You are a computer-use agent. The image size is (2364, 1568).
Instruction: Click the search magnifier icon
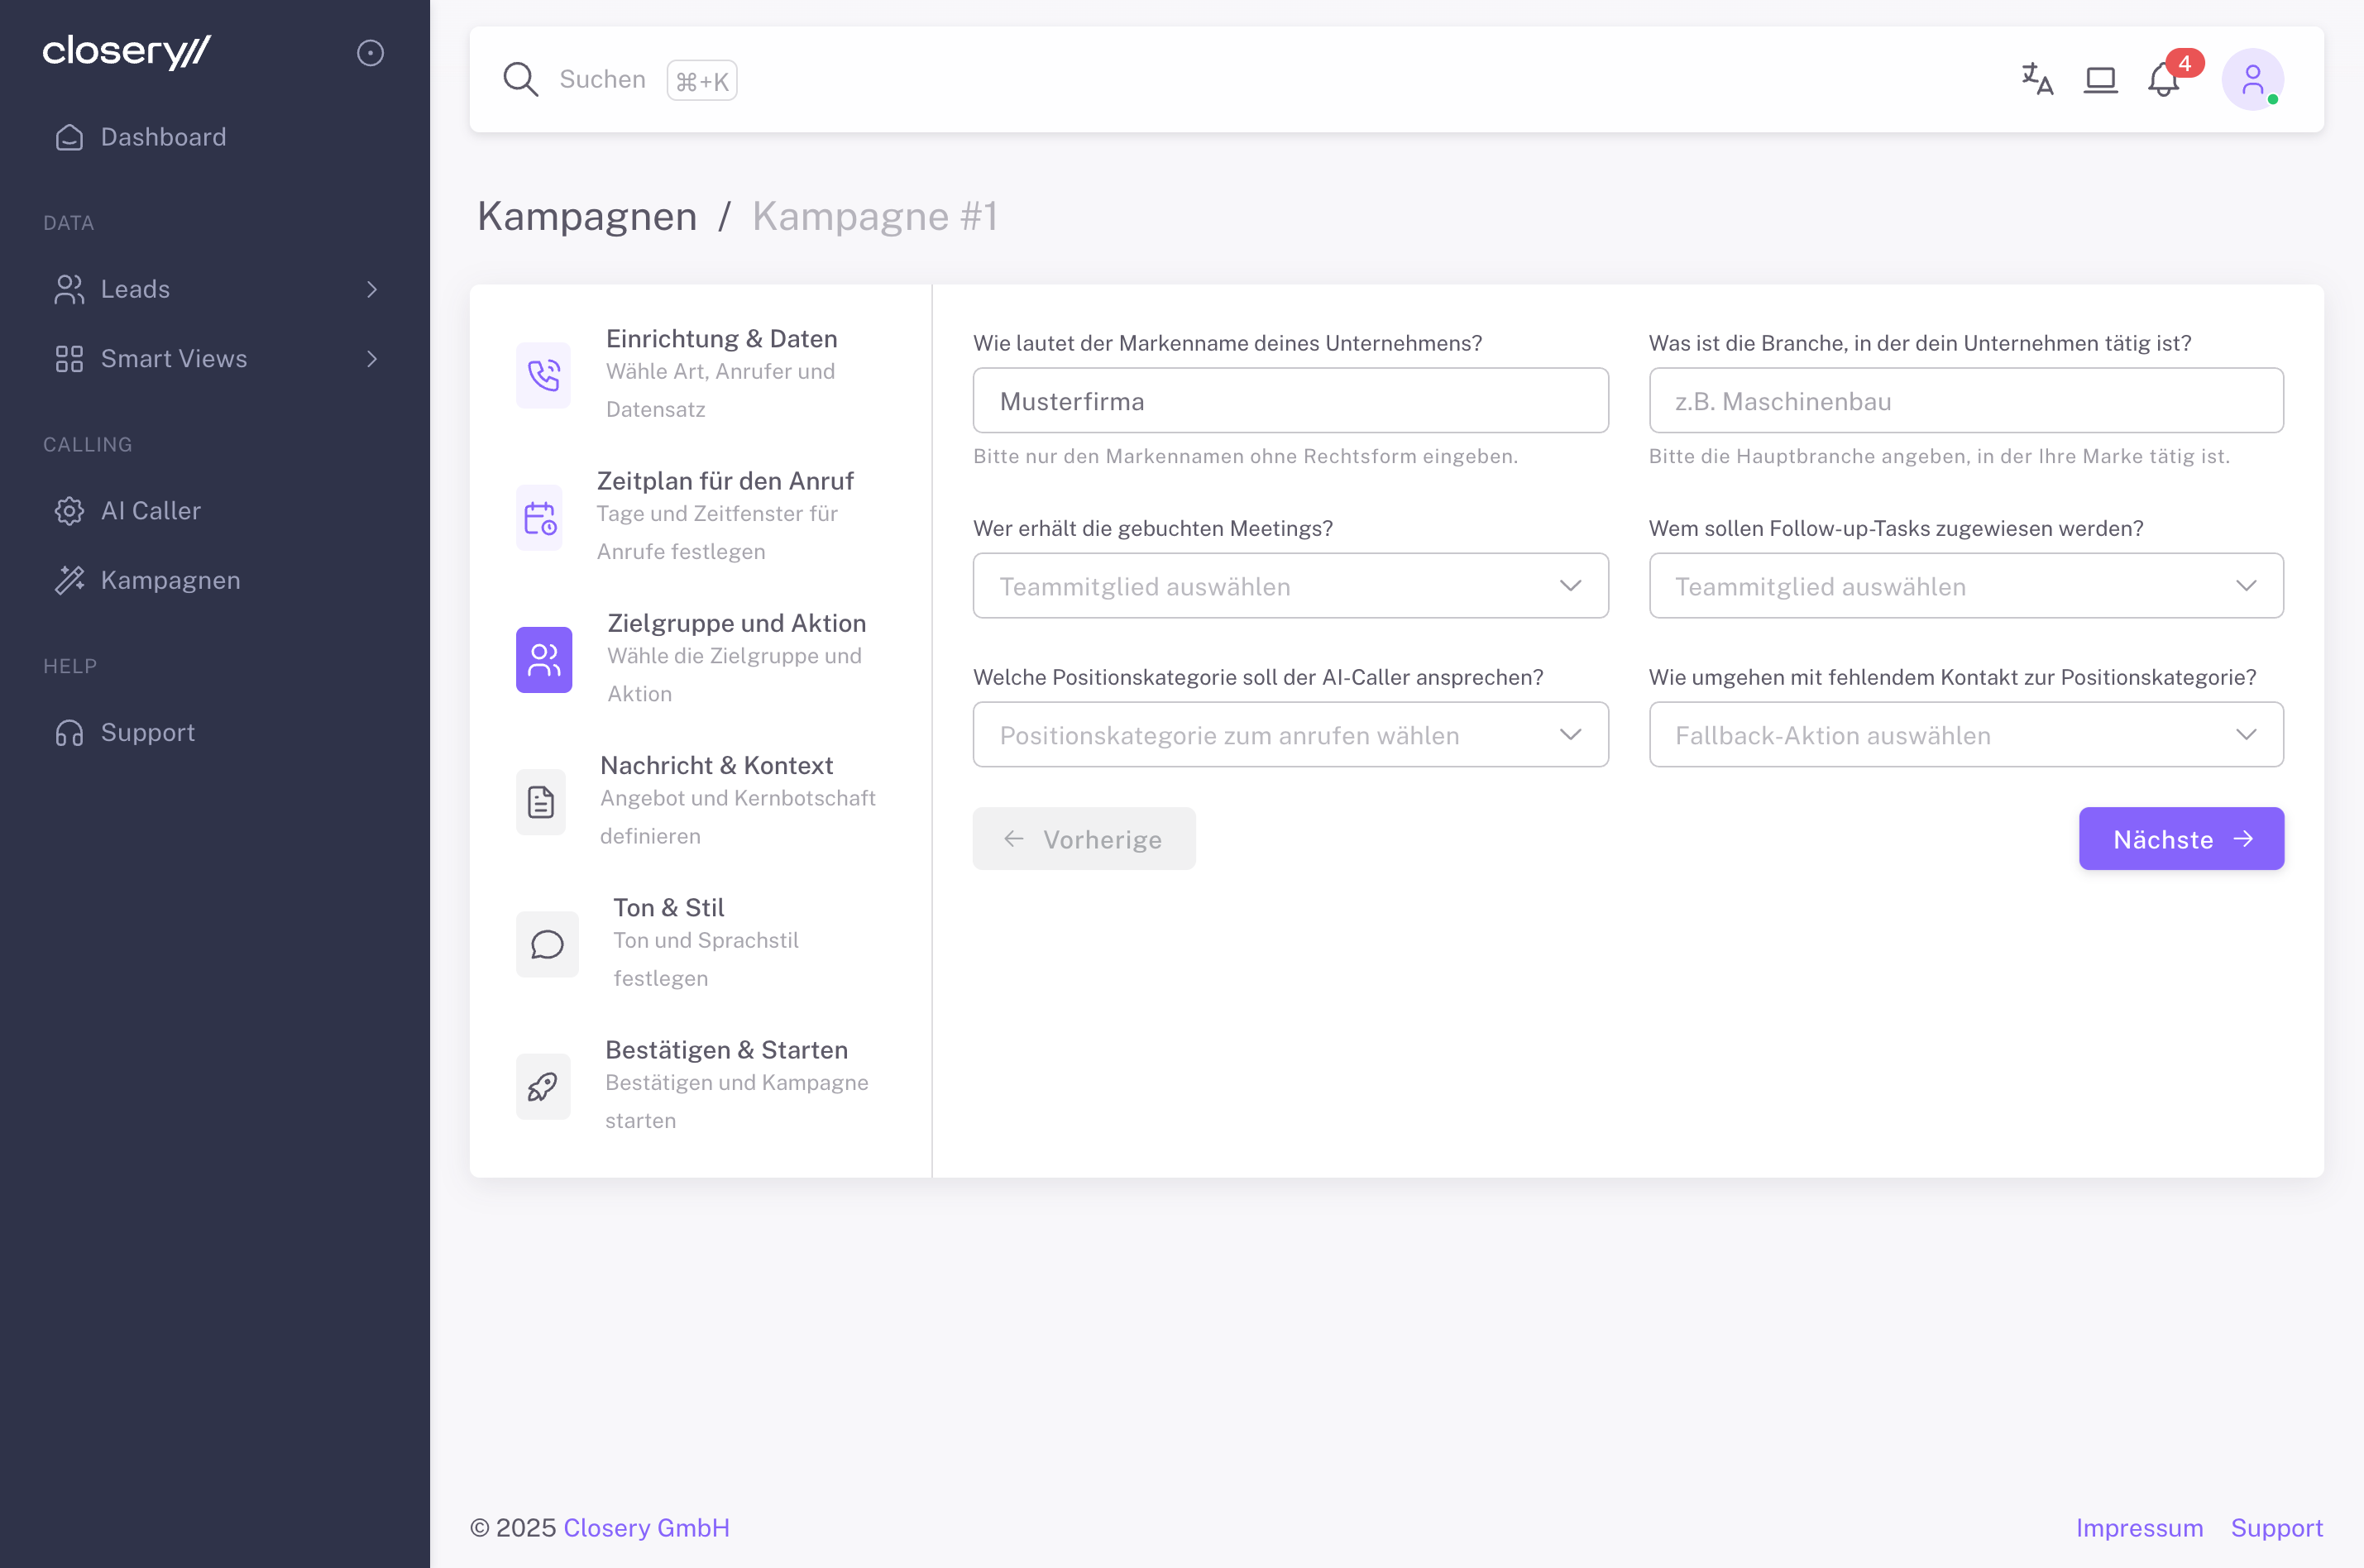520,79
